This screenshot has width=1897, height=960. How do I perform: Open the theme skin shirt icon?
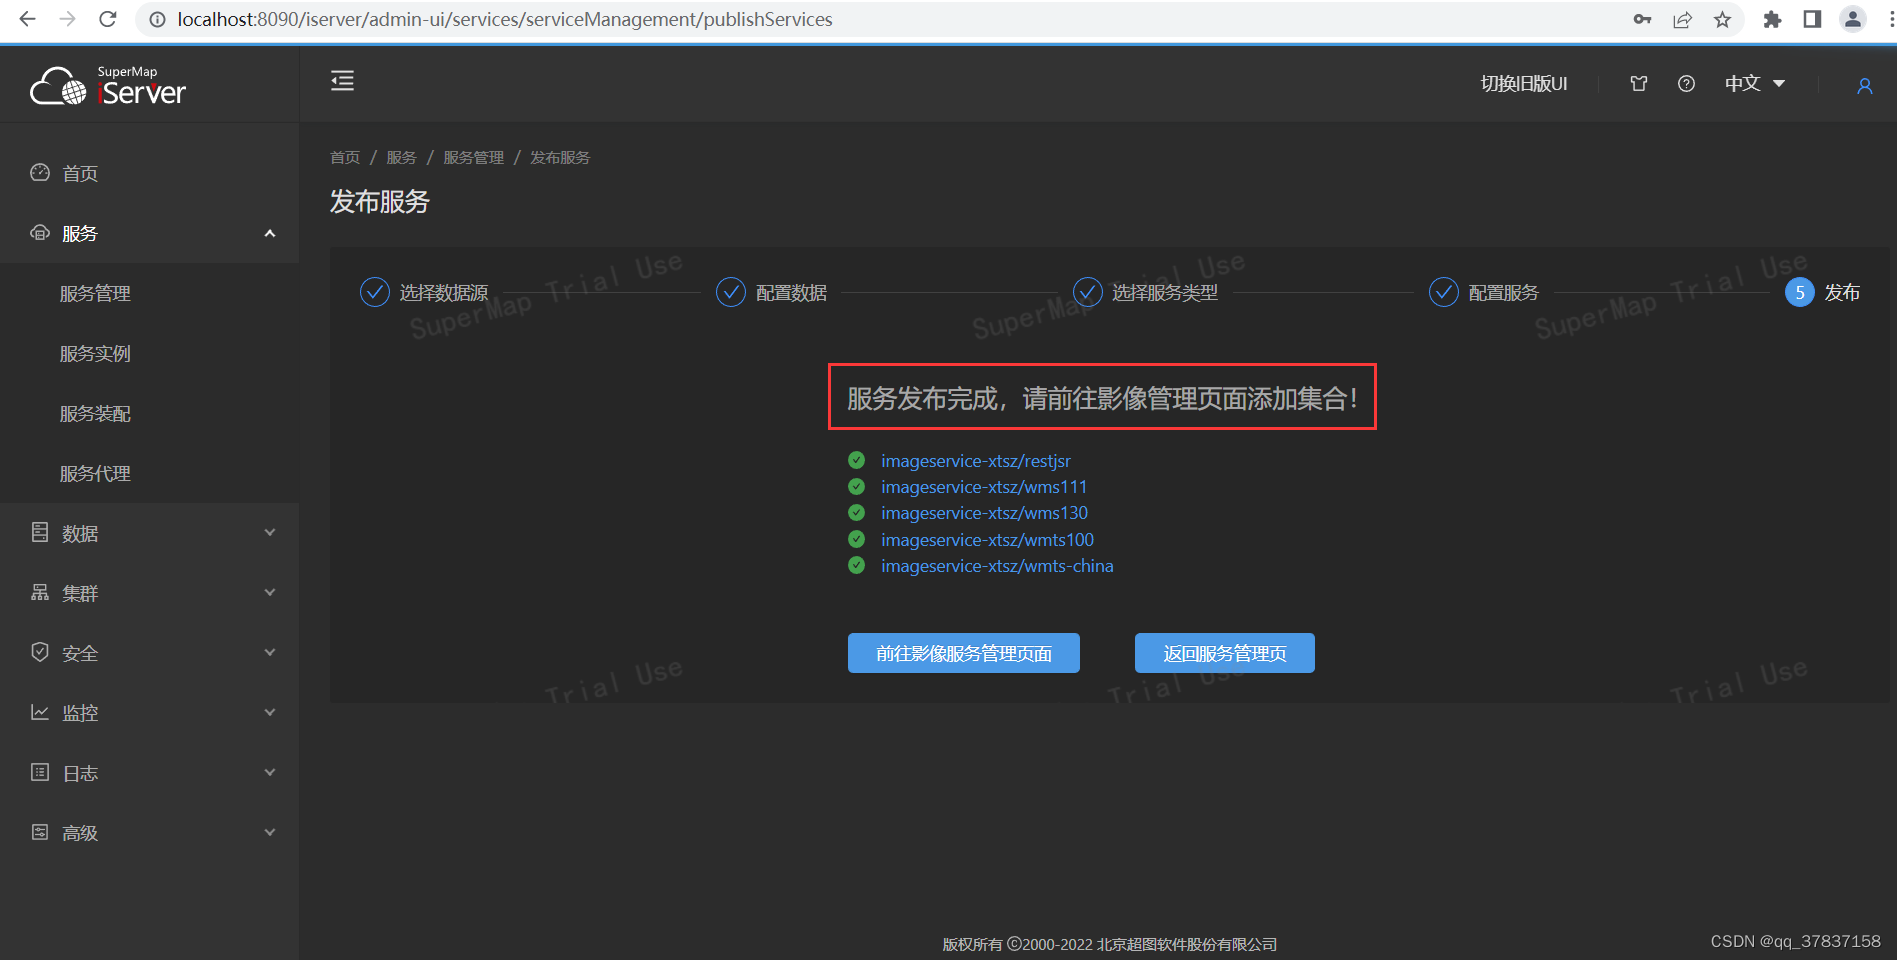[x=1638, y=84]
